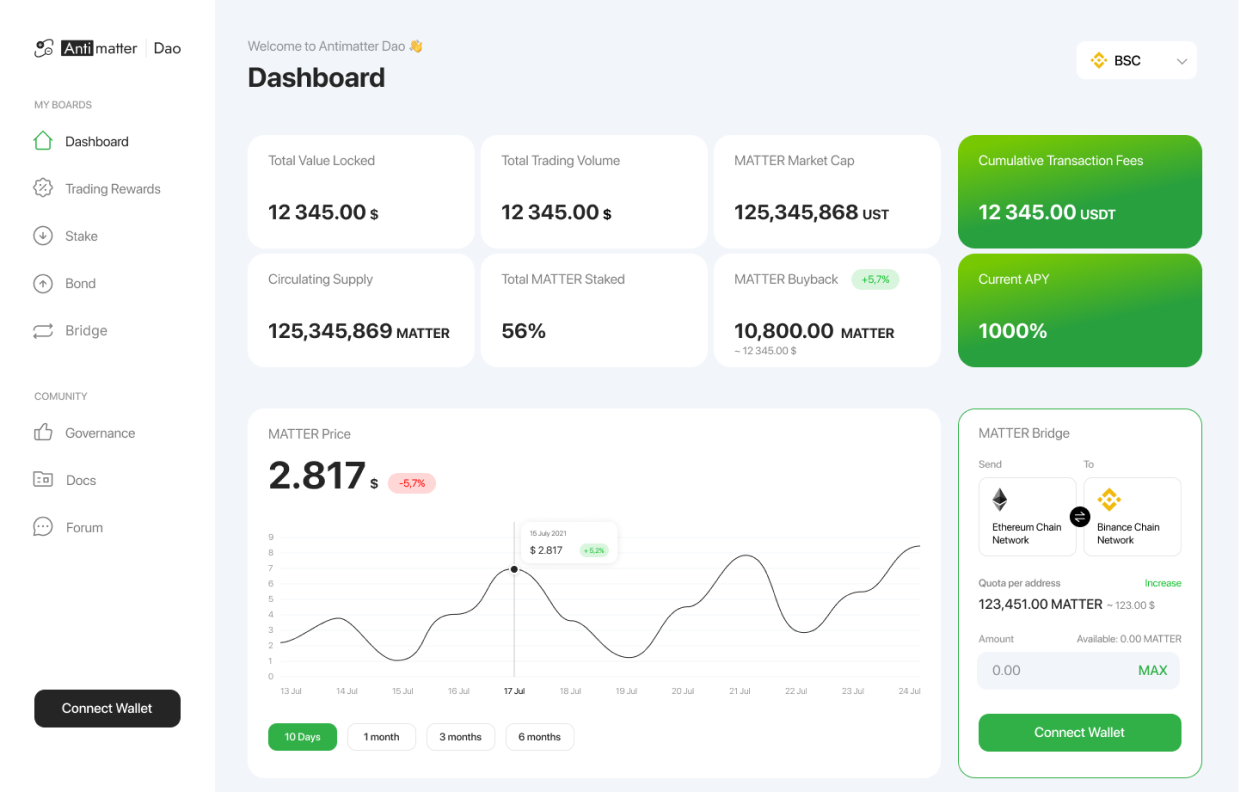Screen dimensions: 1239x792
Task: Set chart range to 3 months
Action: point(460,737)
